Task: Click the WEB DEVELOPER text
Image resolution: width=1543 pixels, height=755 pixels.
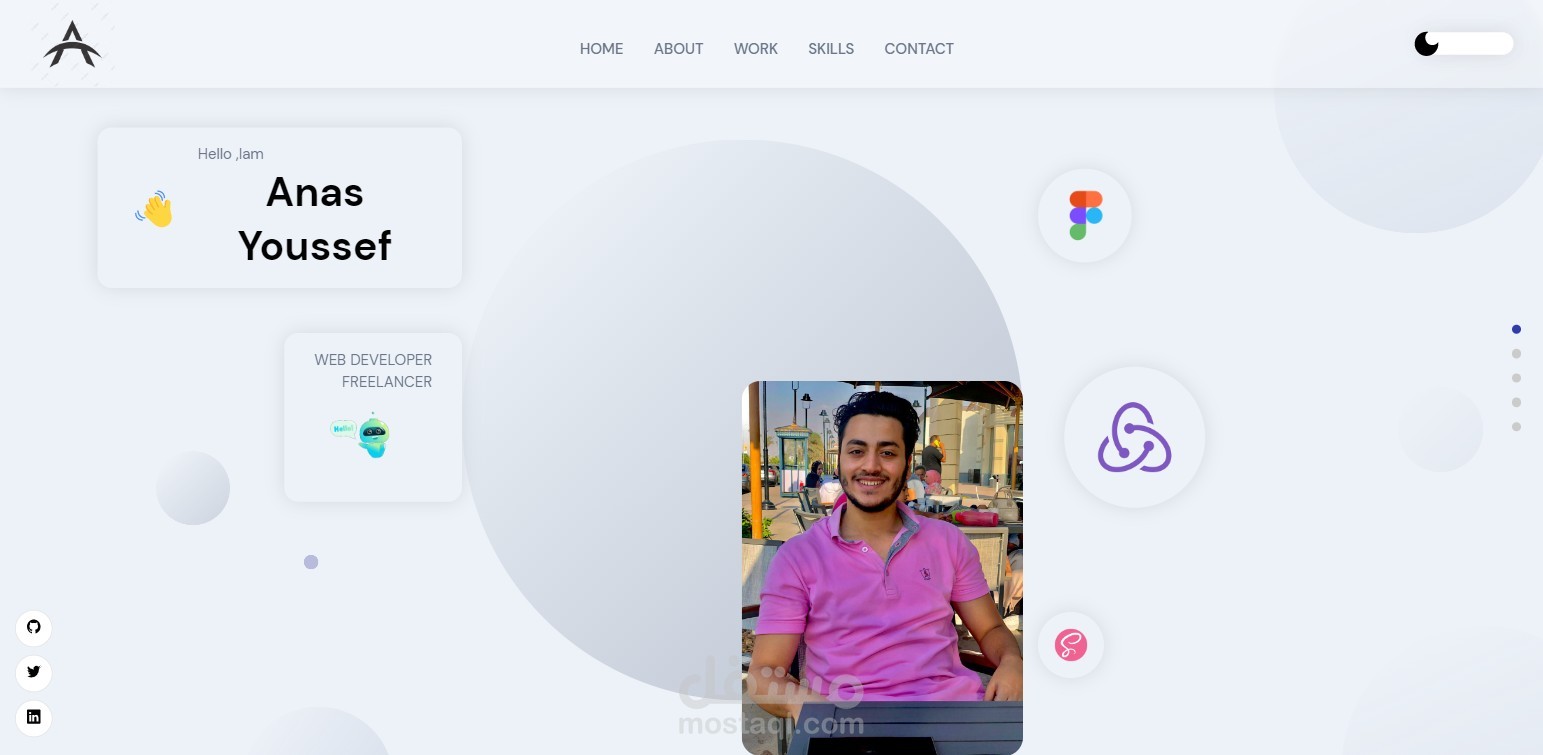Action: coord(373,360)
